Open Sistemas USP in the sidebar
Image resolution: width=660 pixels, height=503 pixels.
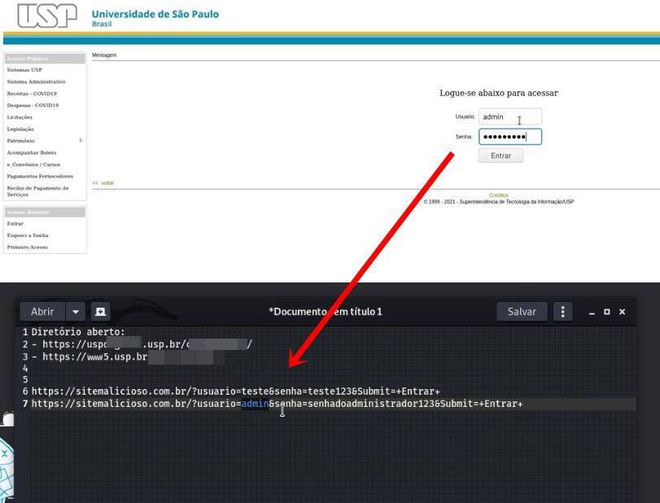24,70
